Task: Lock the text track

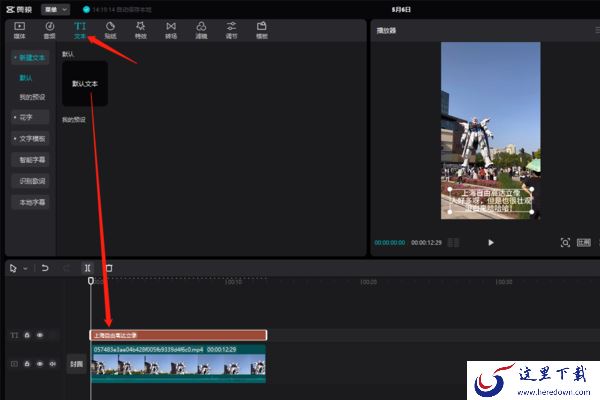Action: [x=27, y=335]
